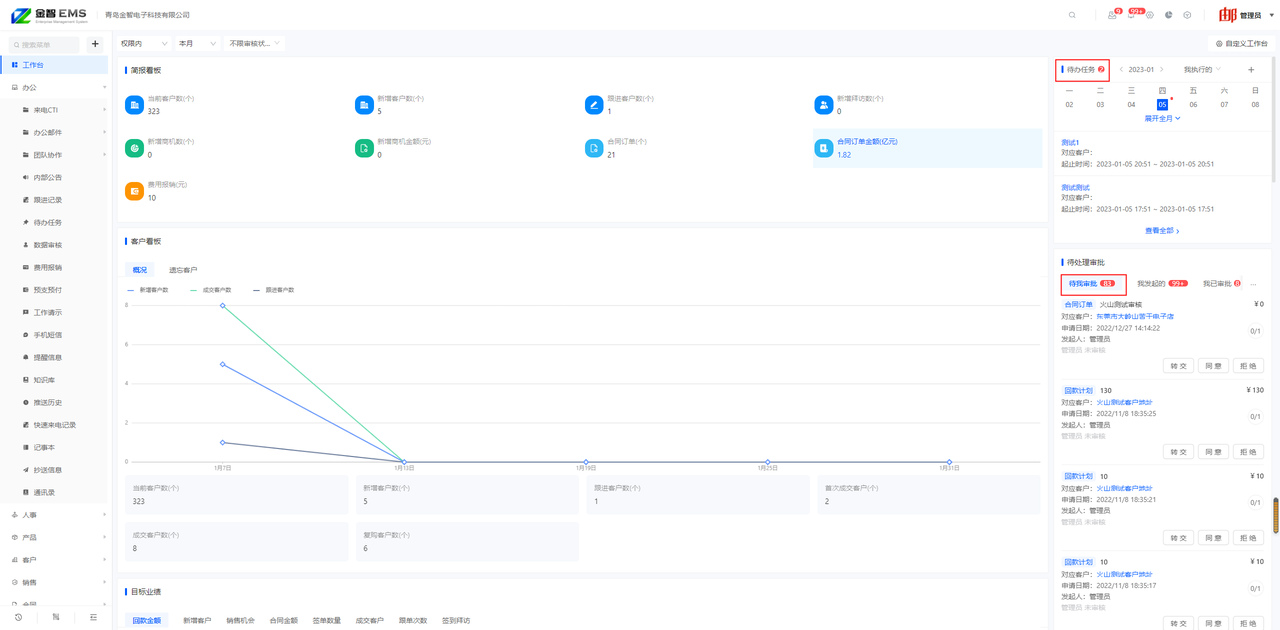Switch to the 我发起的 approval tab
The image size is (1280, 630).
click(x=1162, y=284)
